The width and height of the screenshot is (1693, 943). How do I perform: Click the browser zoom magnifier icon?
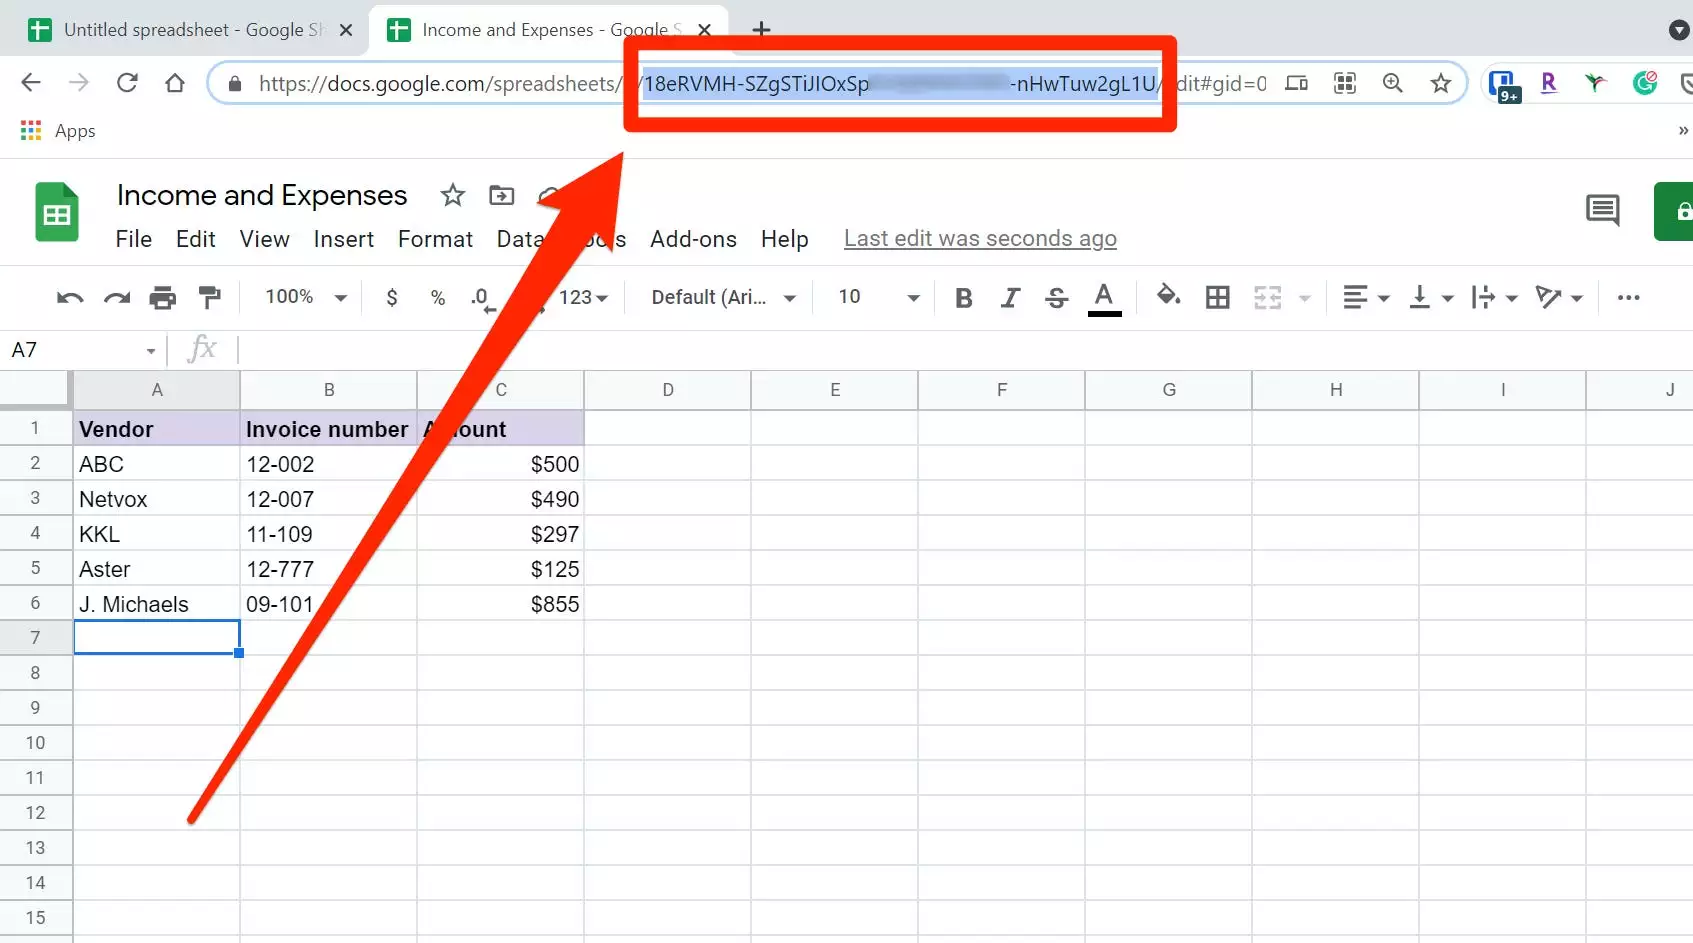[x=1392, y=83]
